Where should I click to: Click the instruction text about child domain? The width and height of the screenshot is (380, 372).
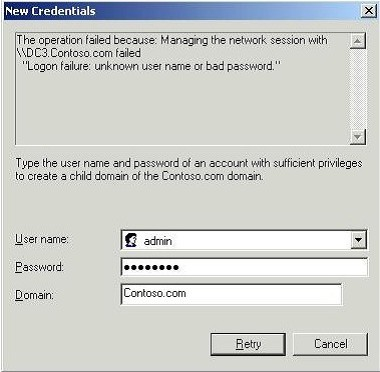[x=189, y=169]
